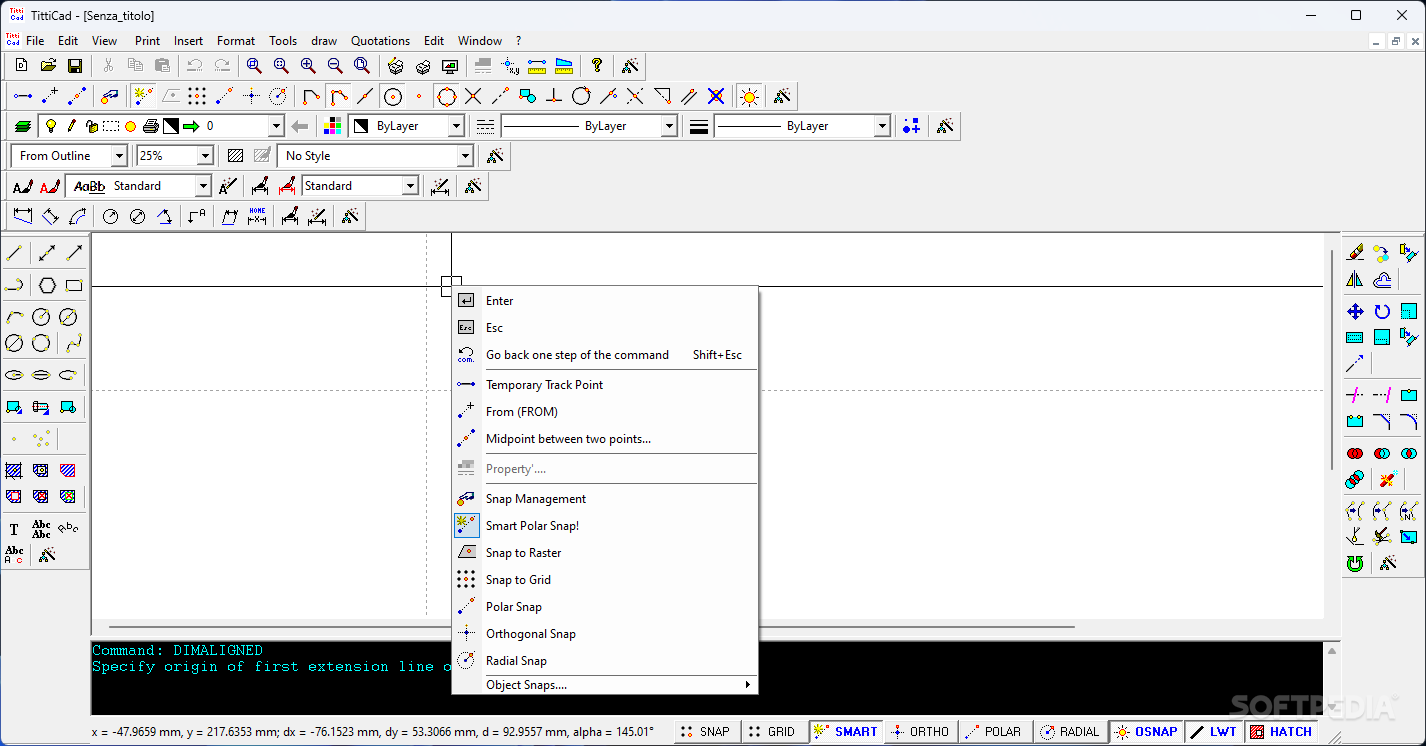Expand 'Object Snaps....' submenu
1426x746 pixels.
(605, 685)
